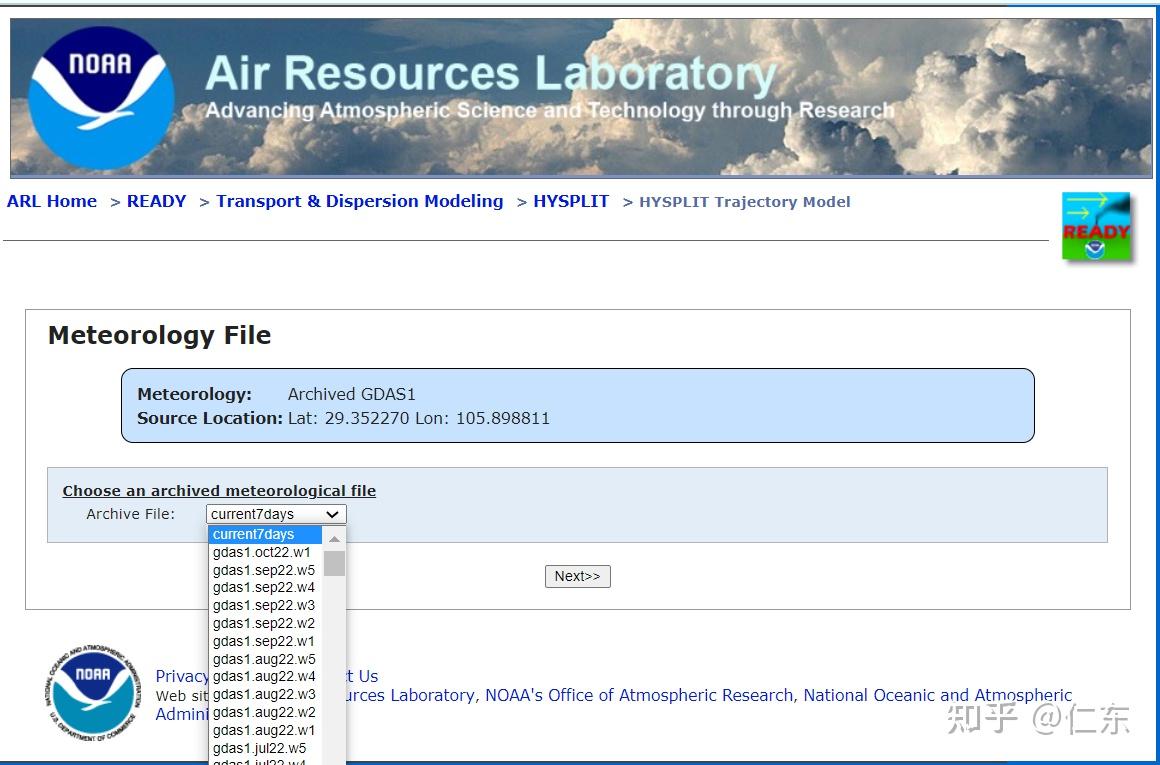This screenshot has width=1160, height=765.
Task: Pick gdas1.sep22.w3 from the list
Action: [x=264, y=605]
